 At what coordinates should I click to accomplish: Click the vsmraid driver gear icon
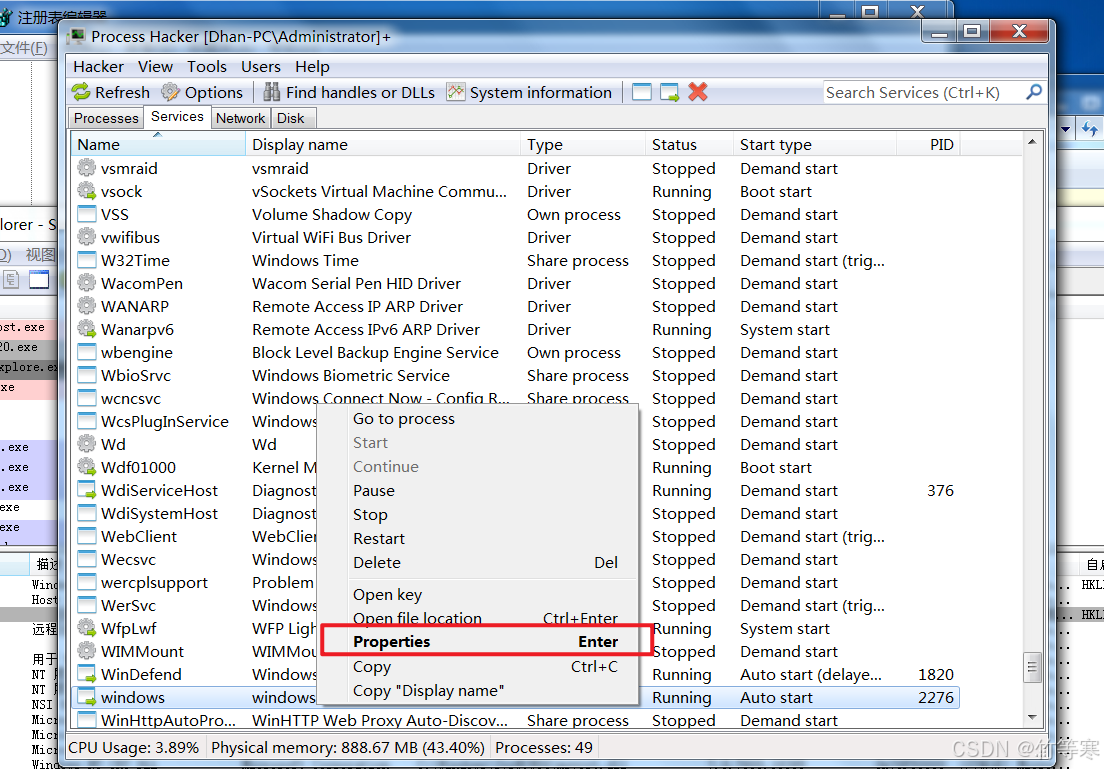[87, 168]
